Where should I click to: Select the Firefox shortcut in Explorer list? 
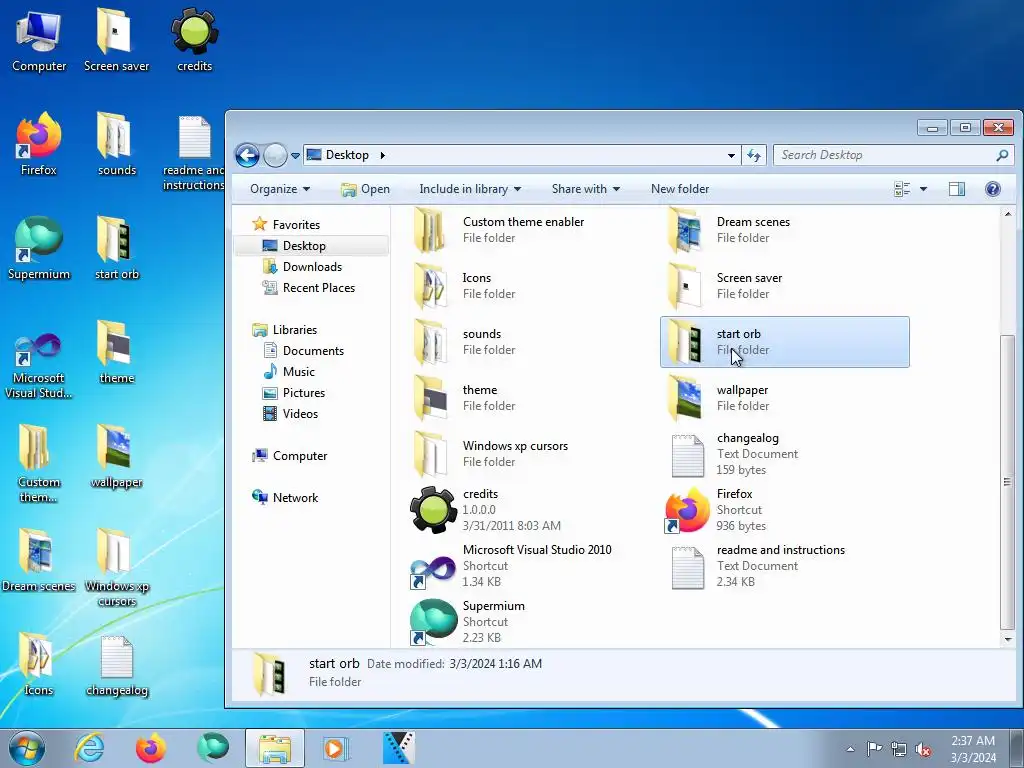click(784, 510)
